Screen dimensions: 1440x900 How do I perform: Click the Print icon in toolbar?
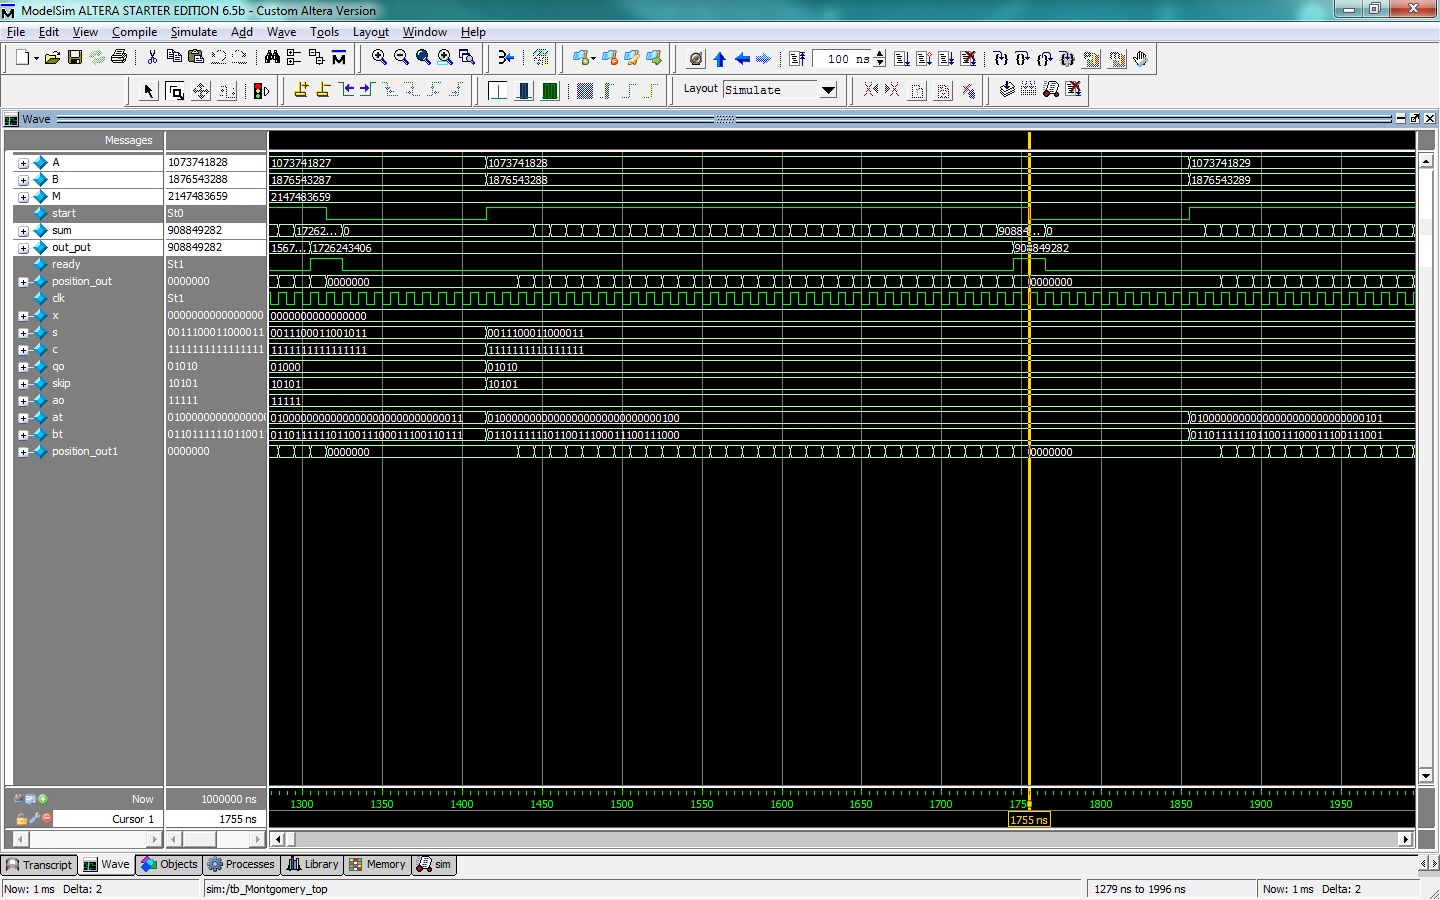click(119, 58)
